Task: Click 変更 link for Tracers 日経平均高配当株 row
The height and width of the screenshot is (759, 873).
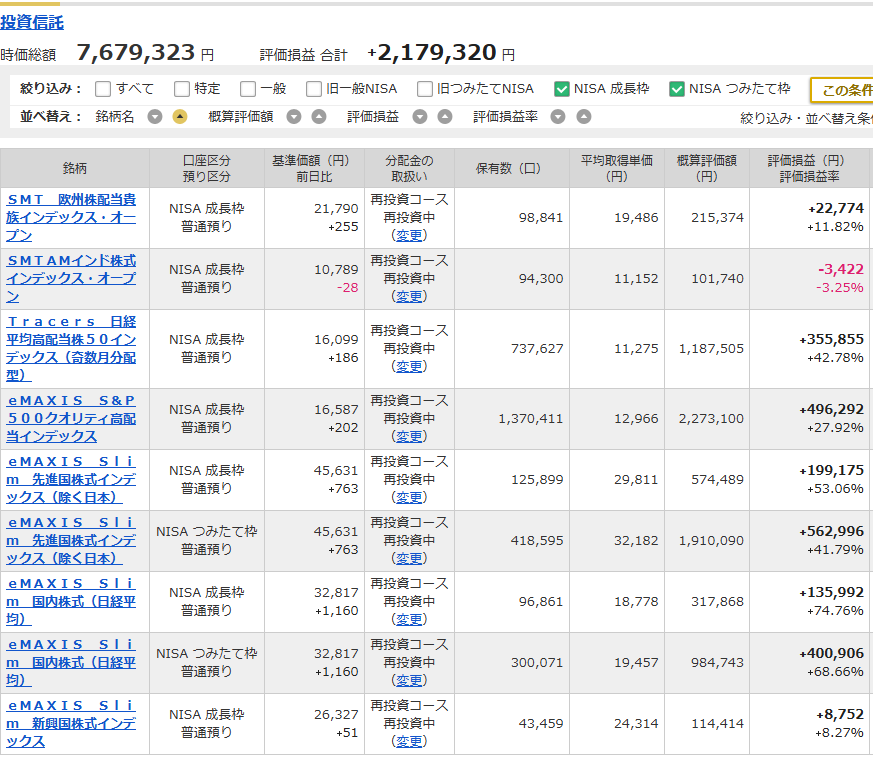Action: pyautogui.click(x=409, y=366)
